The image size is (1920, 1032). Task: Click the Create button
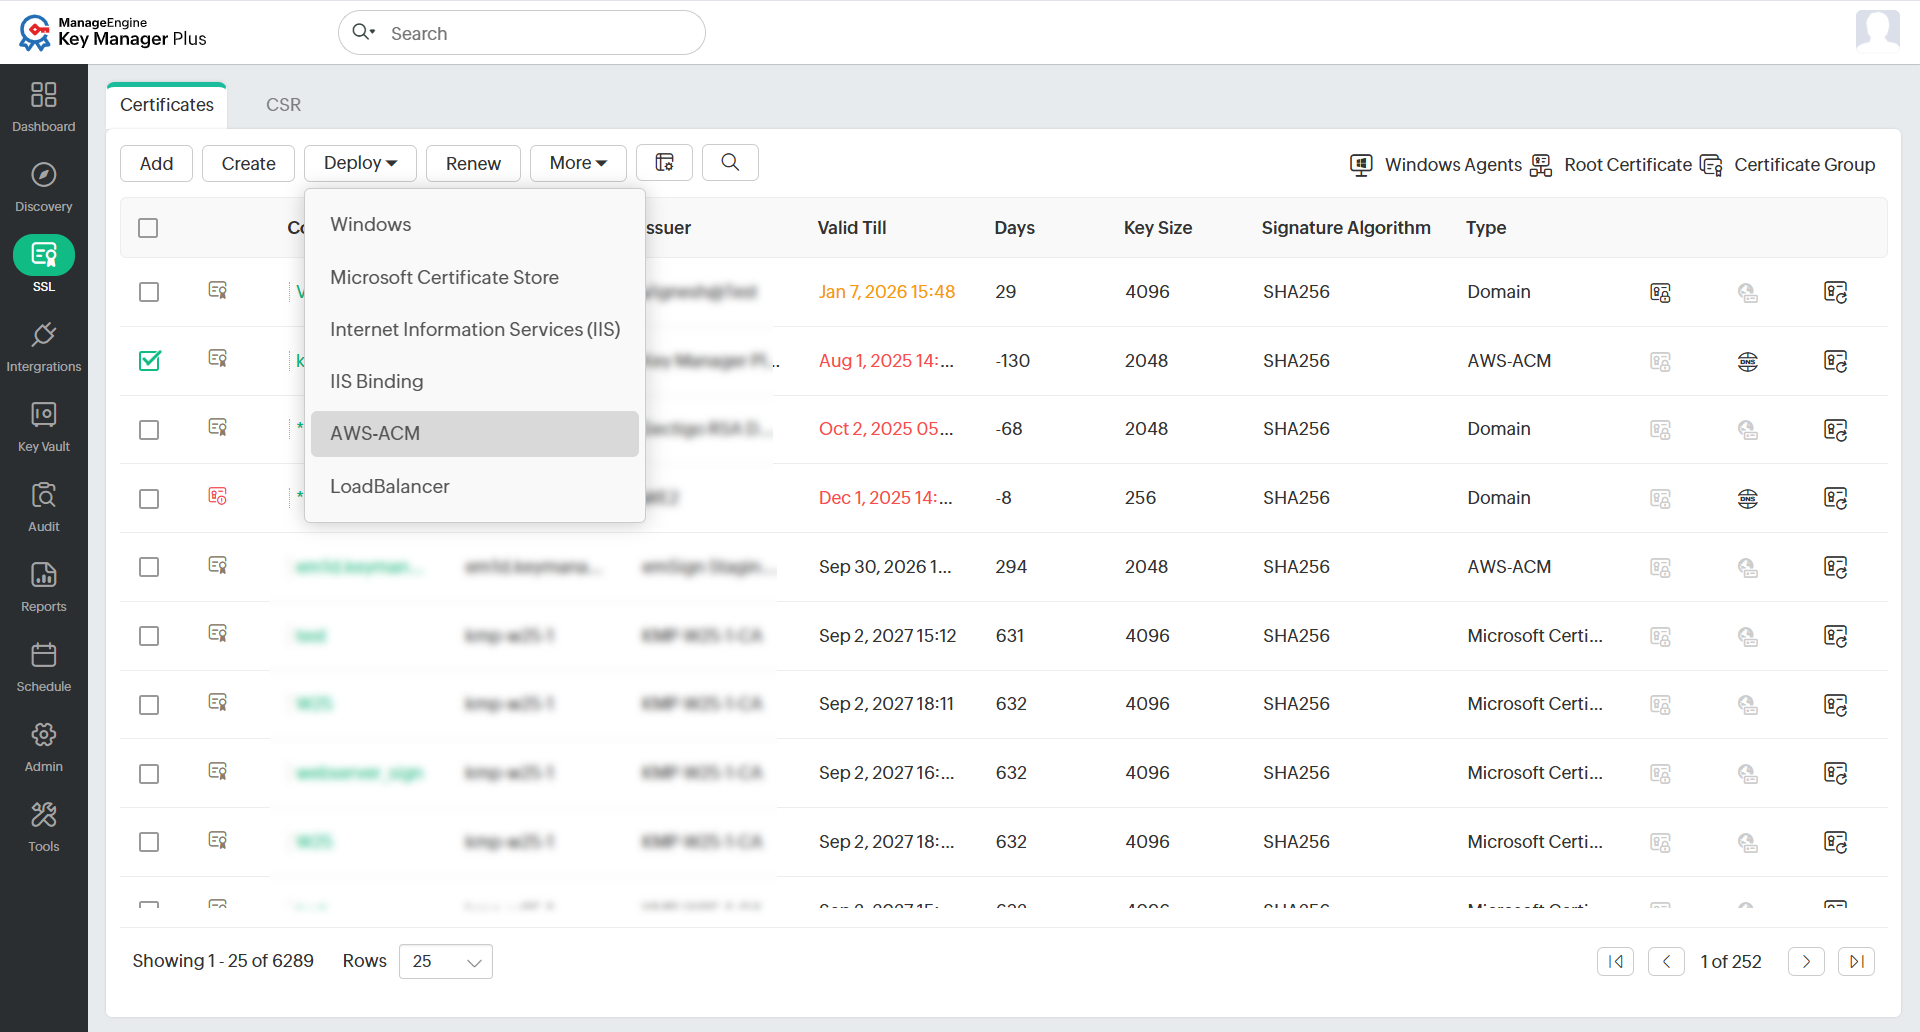point(248,163)
